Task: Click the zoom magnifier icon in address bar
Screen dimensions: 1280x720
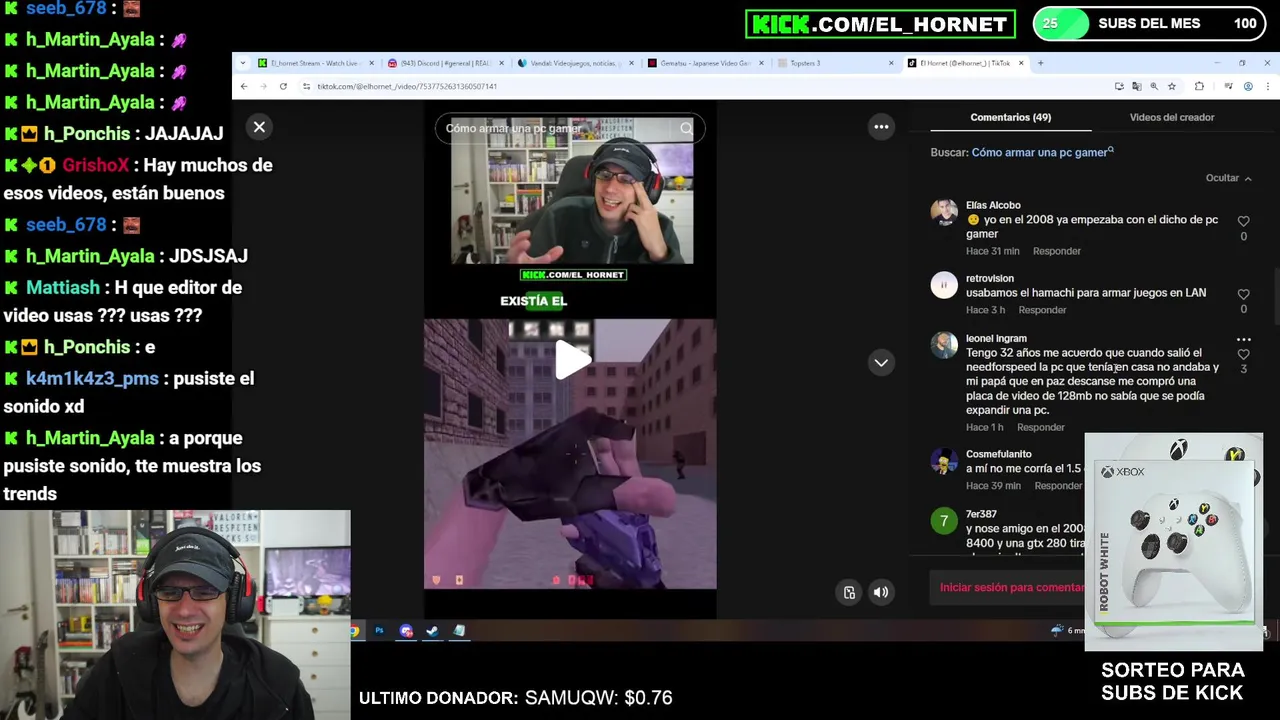Action: click(1154, 87)
